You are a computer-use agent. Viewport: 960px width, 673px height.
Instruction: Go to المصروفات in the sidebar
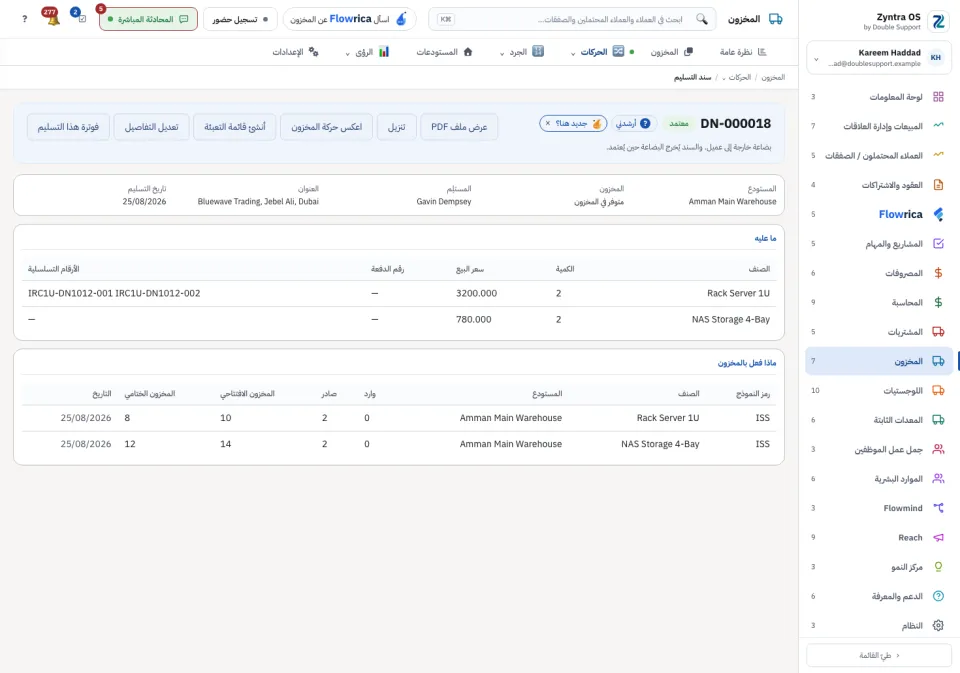pos(879,273)
